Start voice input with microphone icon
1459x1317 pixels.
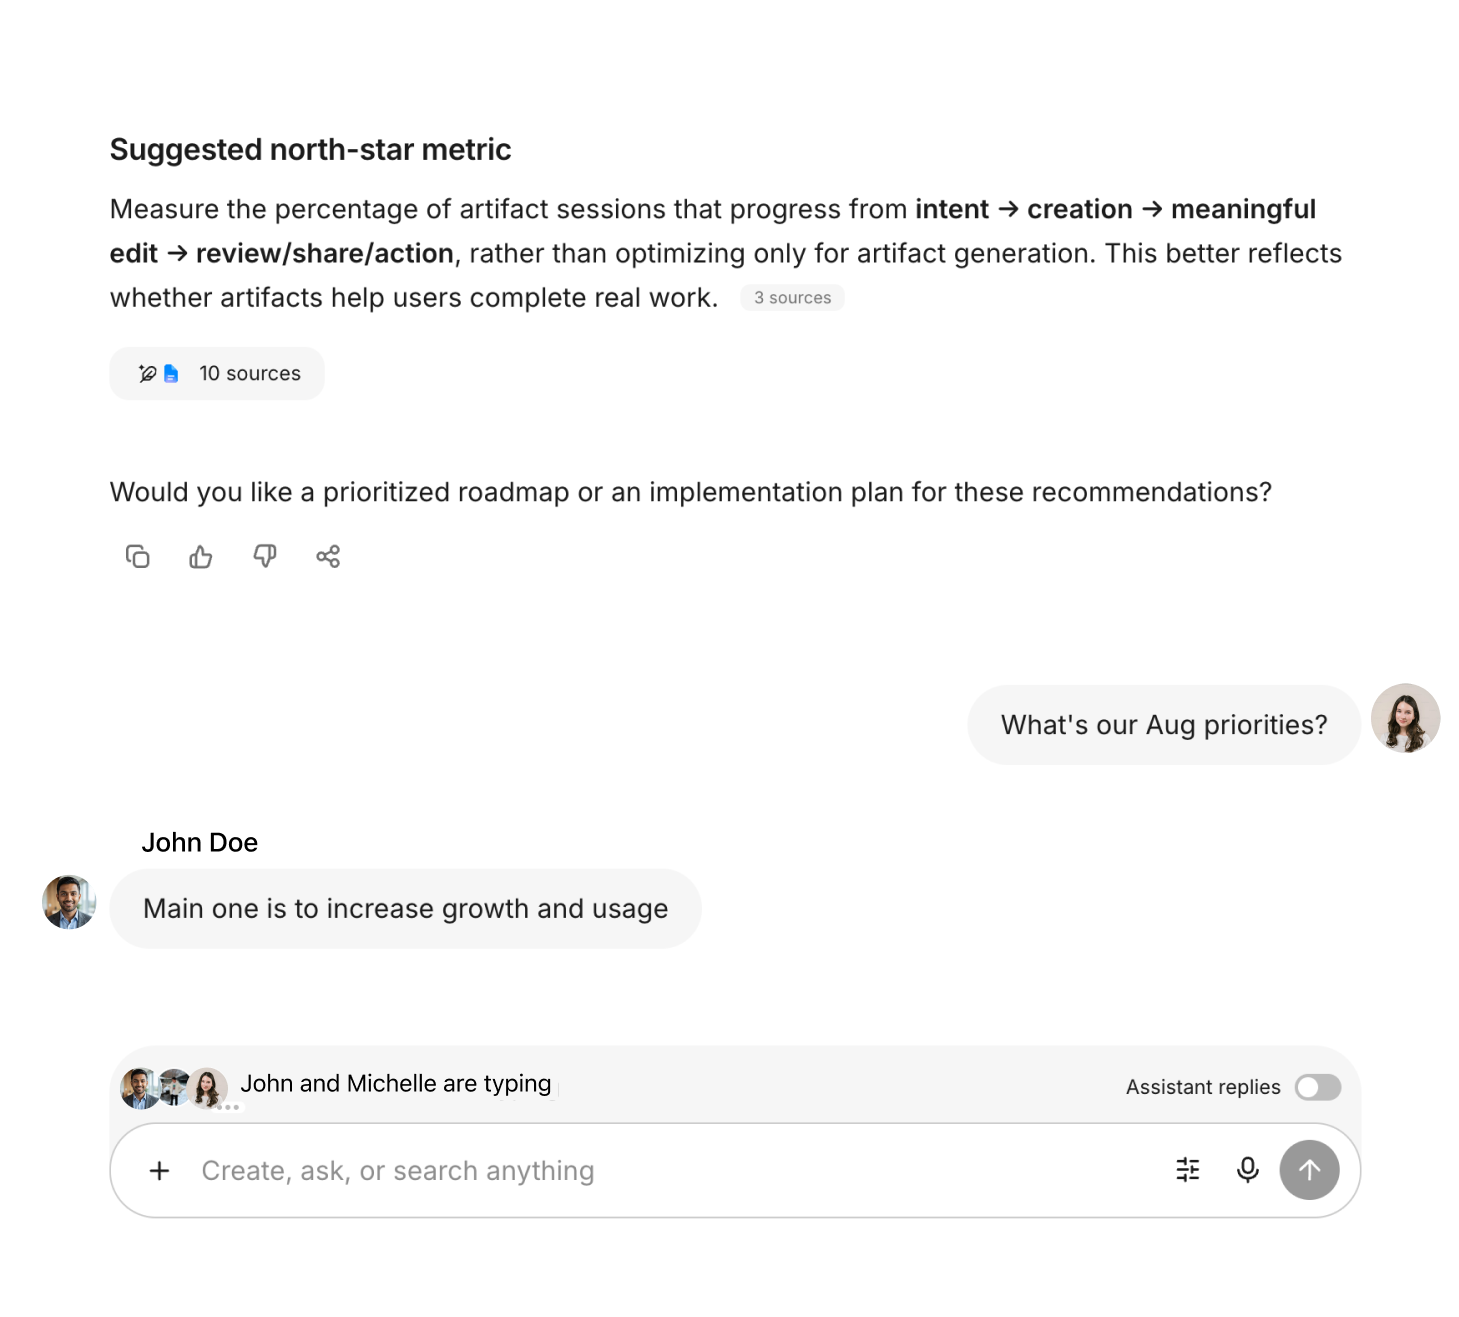pyautogui.click(x=1248, y=1170)
